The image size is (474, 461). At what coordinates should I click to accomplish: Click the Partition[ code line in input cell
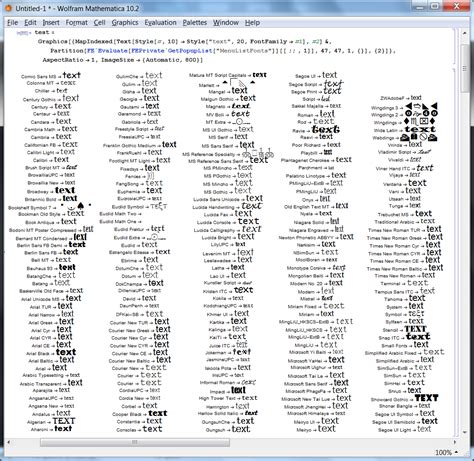tap(223, 51)
